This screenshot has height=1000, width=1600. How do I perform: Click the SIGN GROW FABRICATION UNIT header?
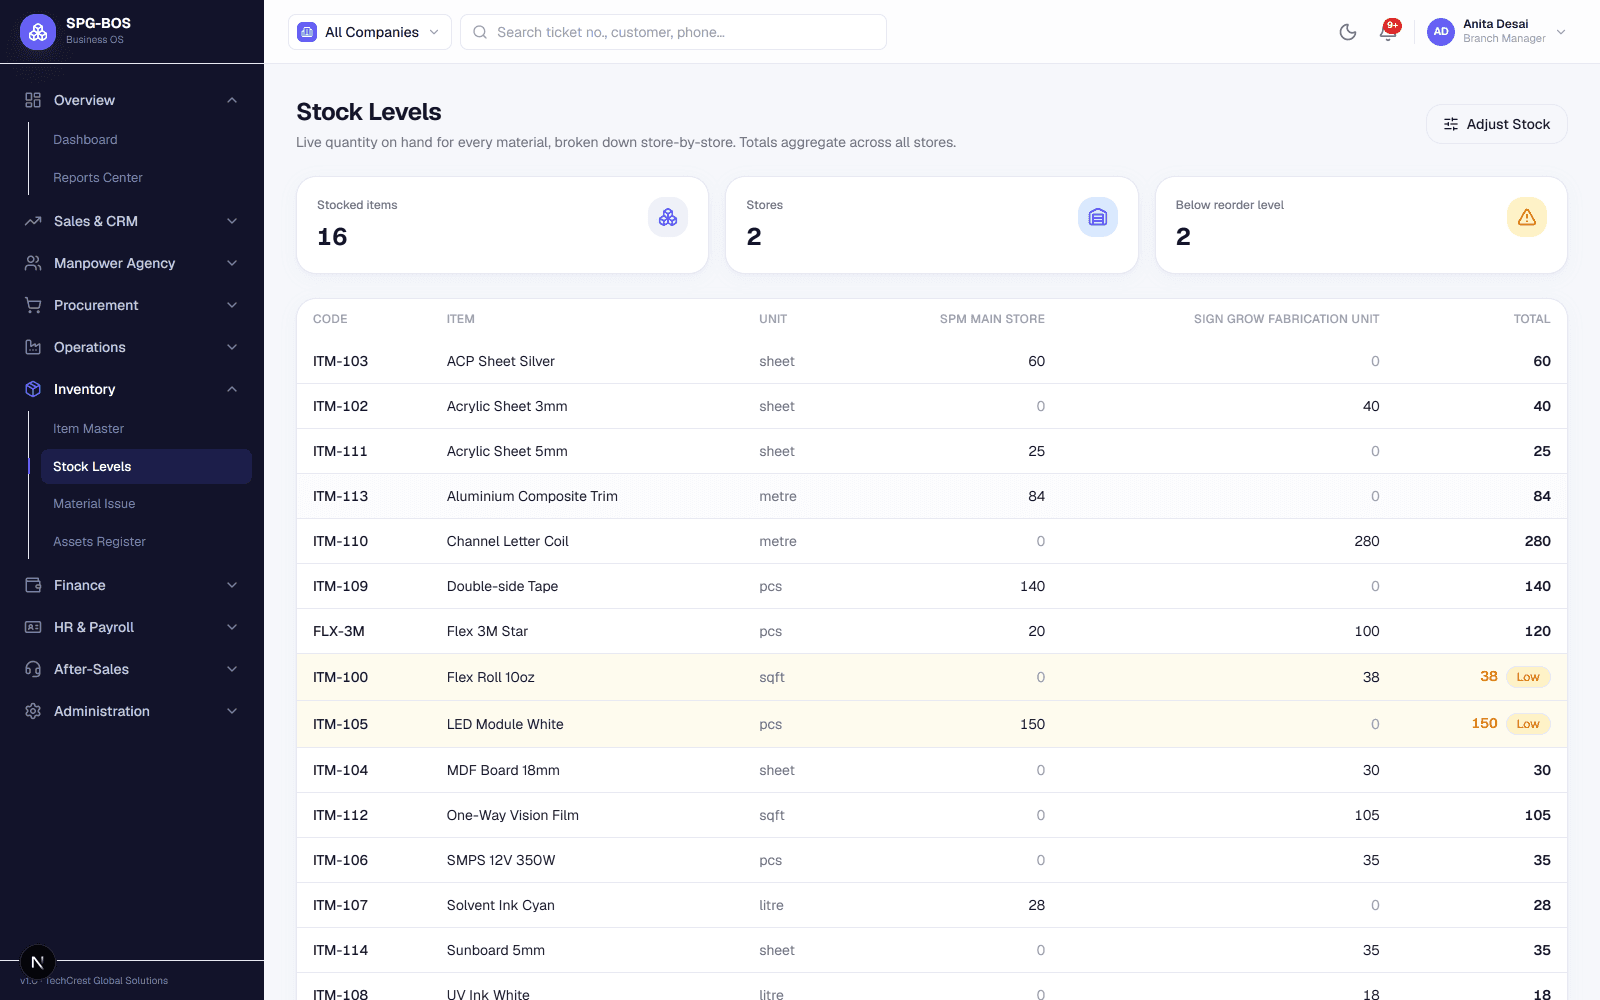pos(1286,319)
